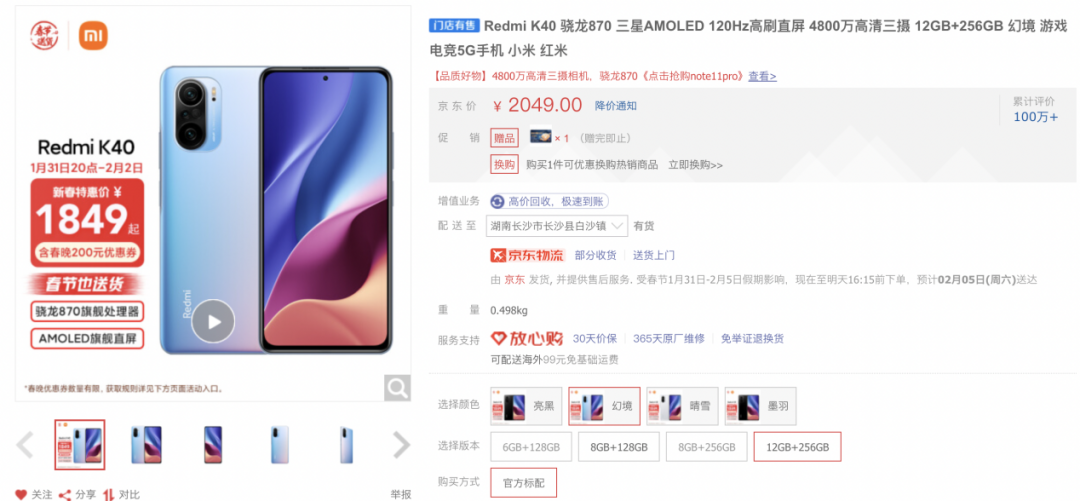Open the 100万+ reviews count
Image resolution: width=1080 pixels, height=501 pixels.
[x=1035, y=116]
